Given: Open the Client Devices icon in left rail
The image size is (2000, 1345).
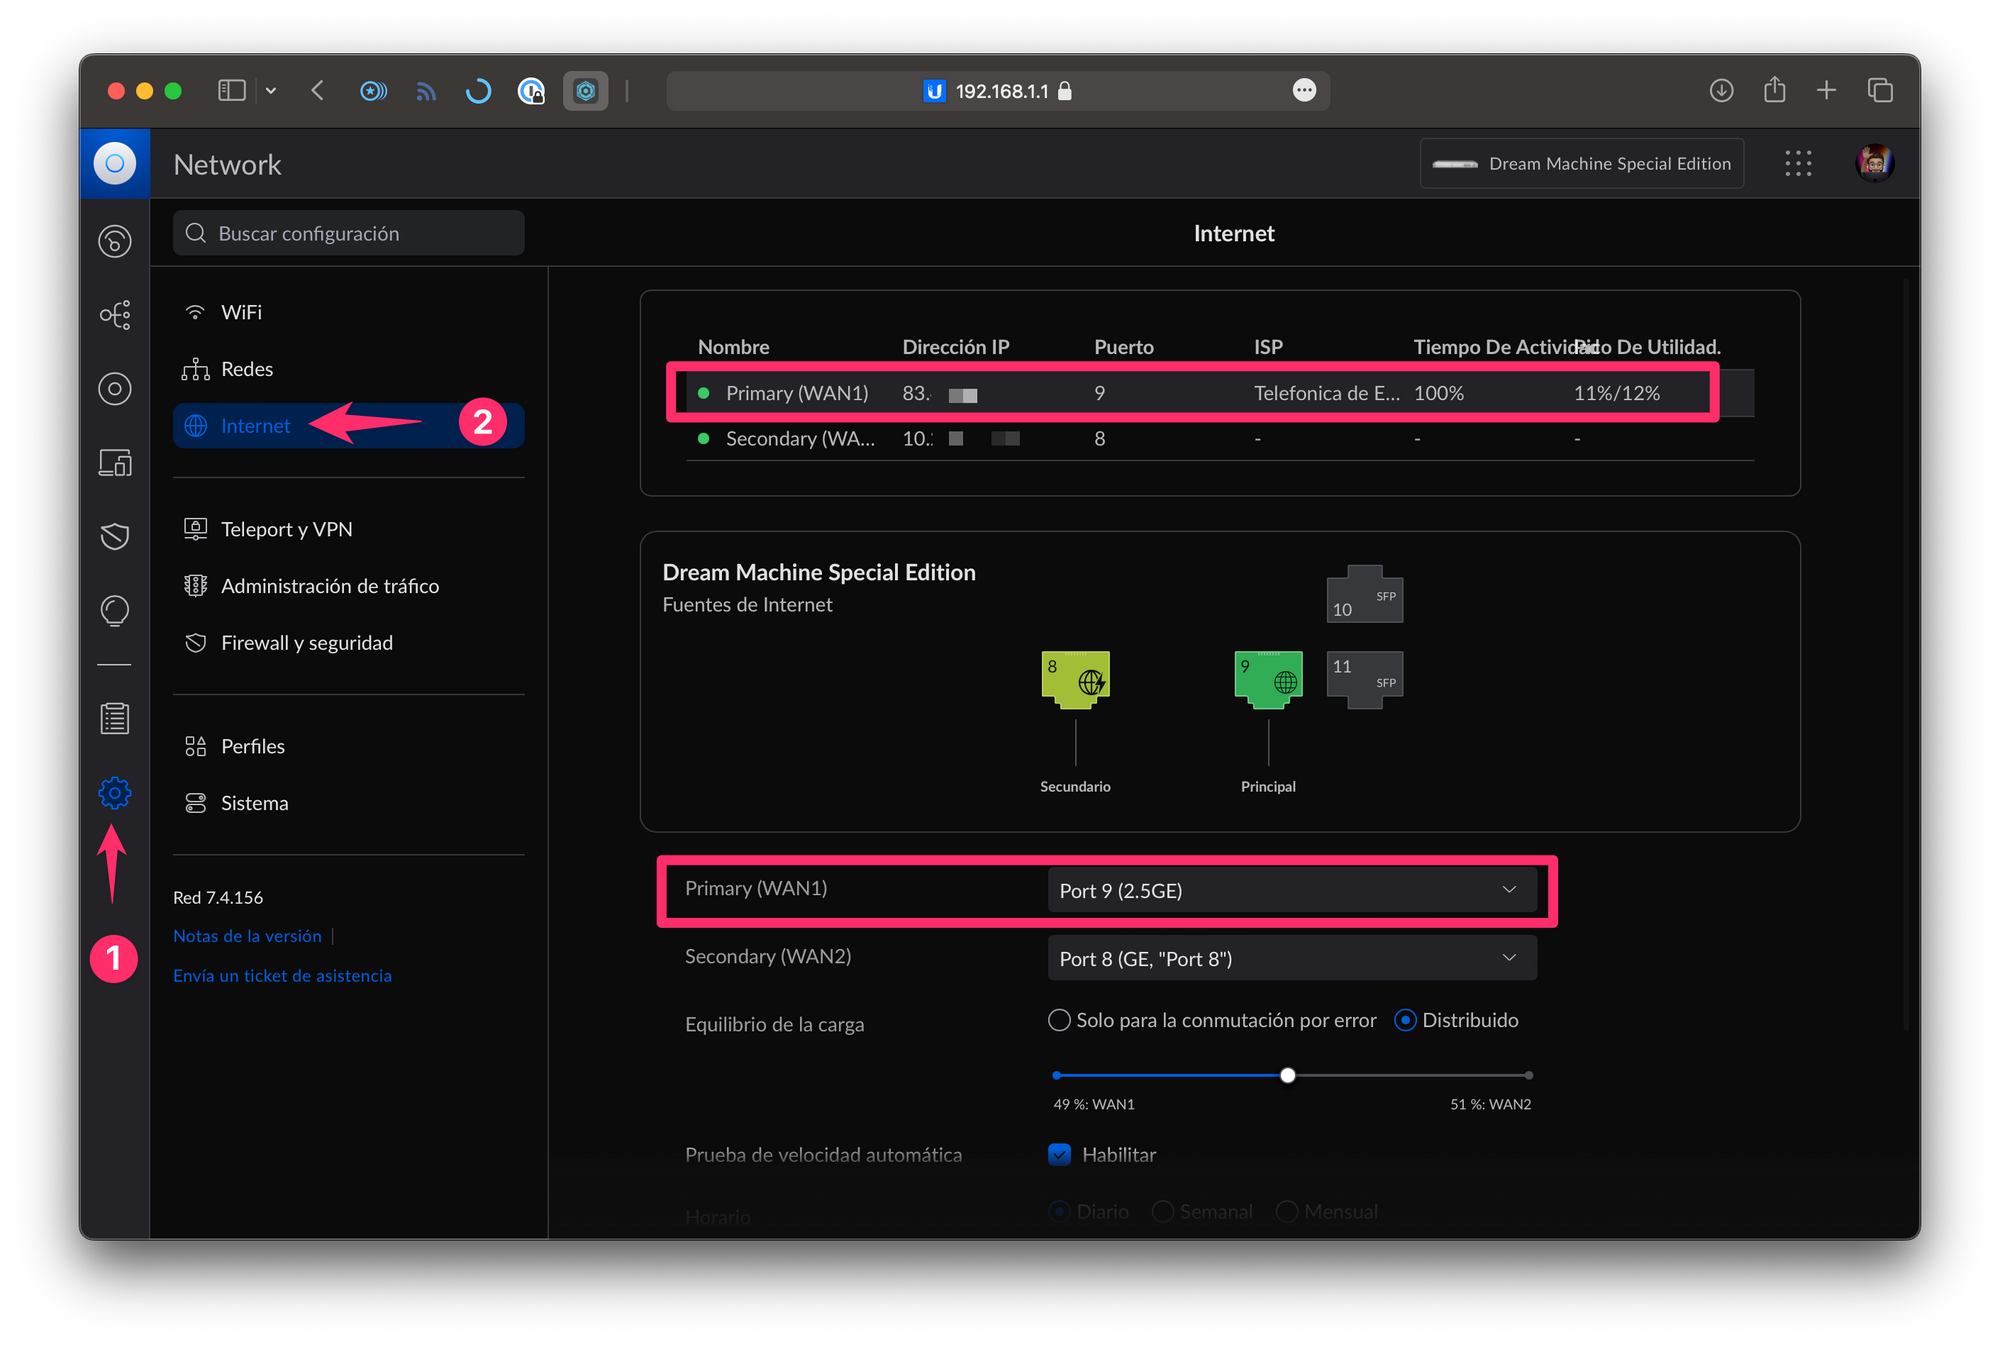Looking at the screenshot, I should tap(115, 463).
